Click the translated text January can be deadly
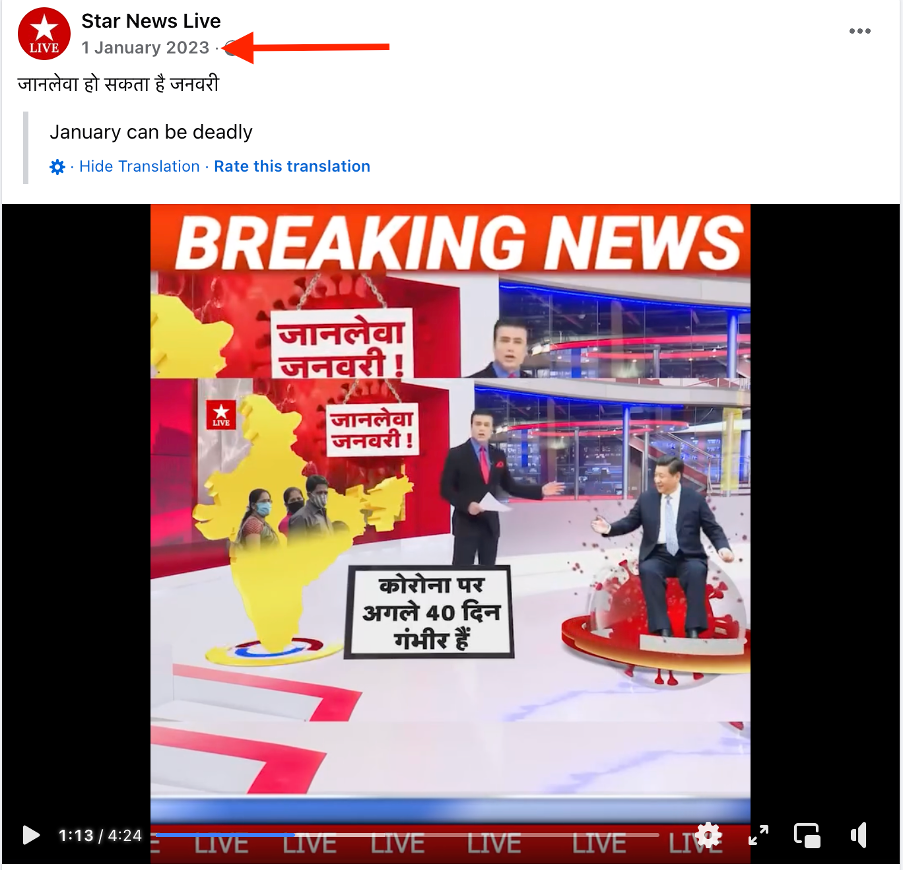904x870 pixels. click(151, 132)
